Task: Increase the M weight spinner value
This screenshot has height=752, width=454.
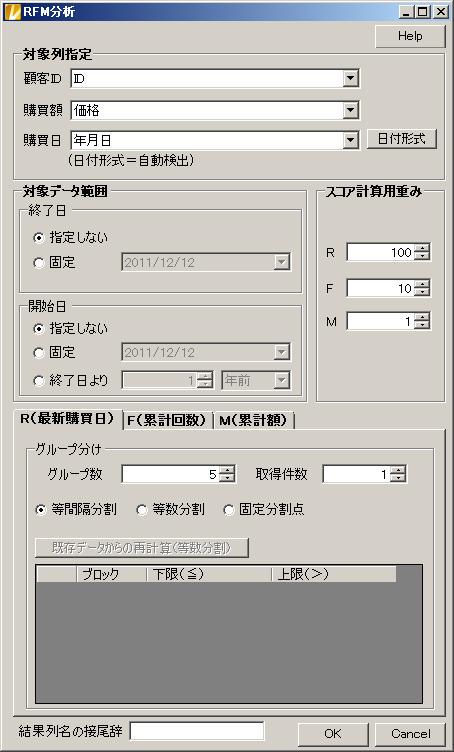Action: point(422,317)
